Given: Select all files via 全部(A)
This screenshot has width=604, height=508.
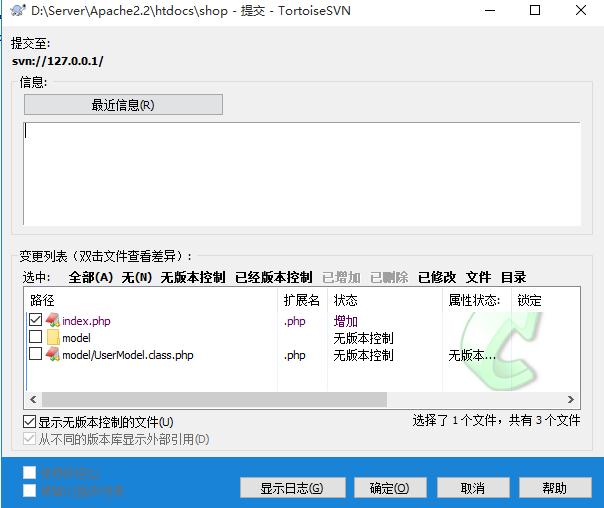Looking at the screenshot, I should tap(90, 277).
